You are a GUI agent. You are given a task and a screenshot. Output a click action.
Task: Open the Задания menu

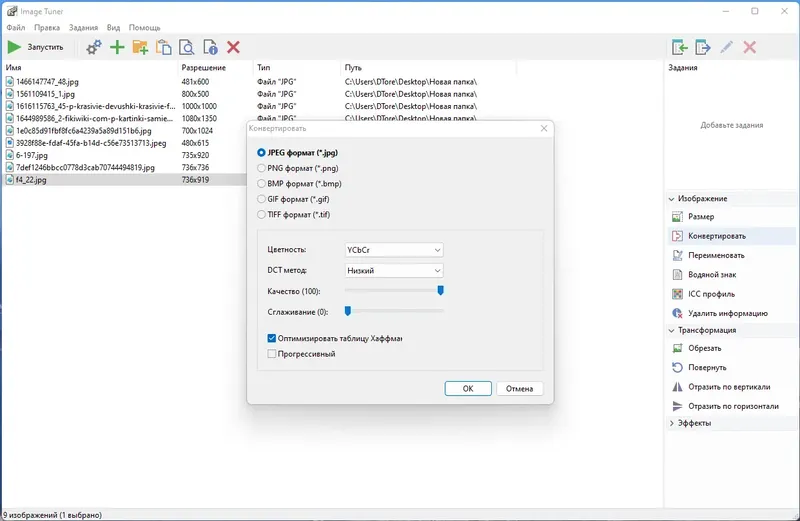coord(83,28)
